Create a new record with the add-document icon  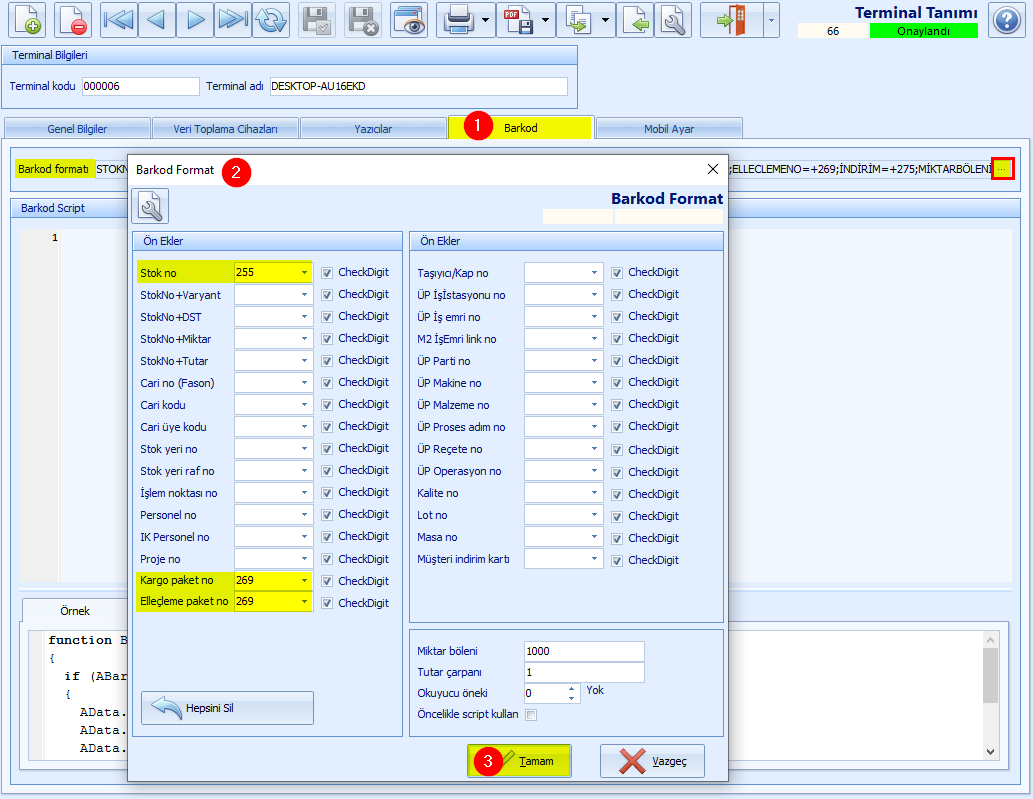(x=27, y=20)
